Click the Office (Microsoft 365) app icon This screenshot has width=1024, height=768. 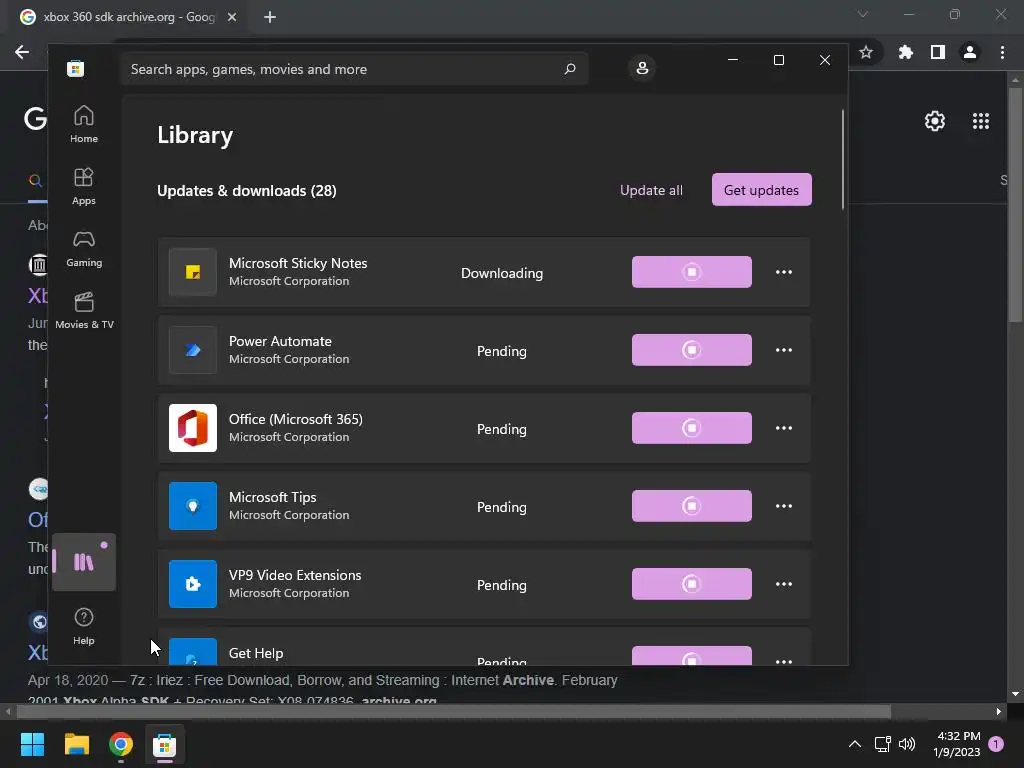click(193, 428)
